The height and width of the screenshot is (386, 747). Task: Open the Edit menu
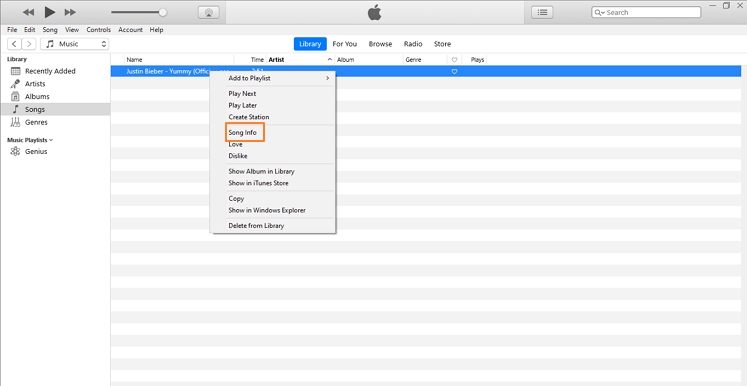pos(30,30)
